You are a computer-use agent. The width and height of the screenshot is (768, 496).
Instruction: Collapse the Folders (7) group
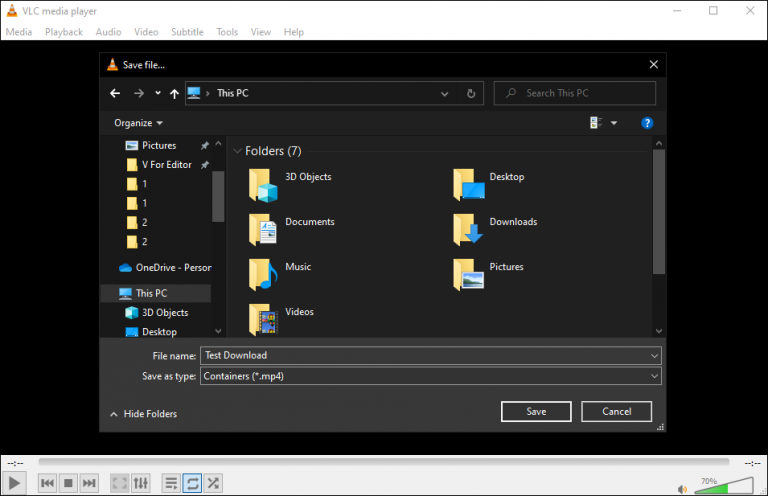[x=238, y=151]
